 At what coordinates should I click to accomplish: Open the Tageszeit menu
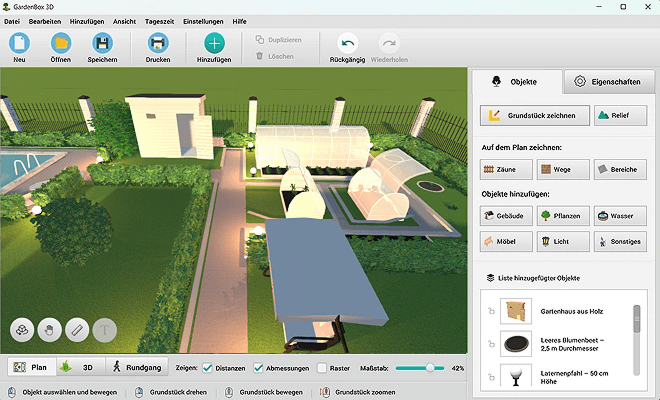pyautogui.click(x=159, y=21)
